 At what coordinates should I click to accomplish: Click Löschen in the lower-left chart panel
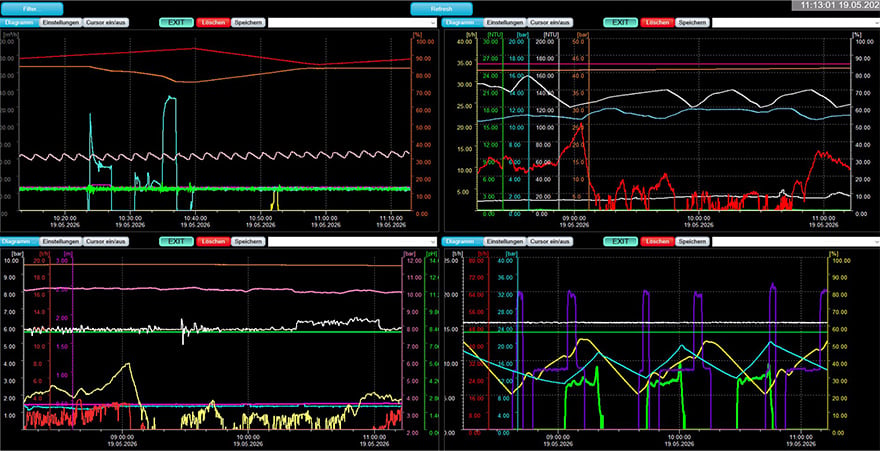pyautogui.click(x=213, y=241)
